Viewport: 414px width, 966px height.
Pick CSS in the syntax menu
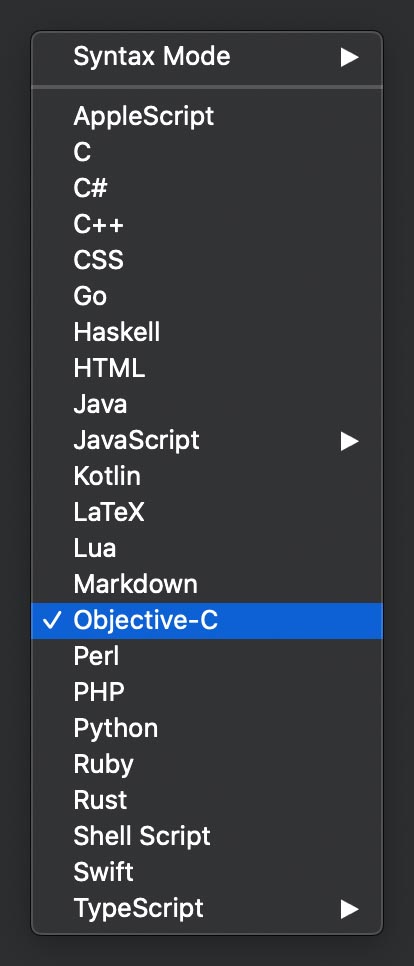207,260
